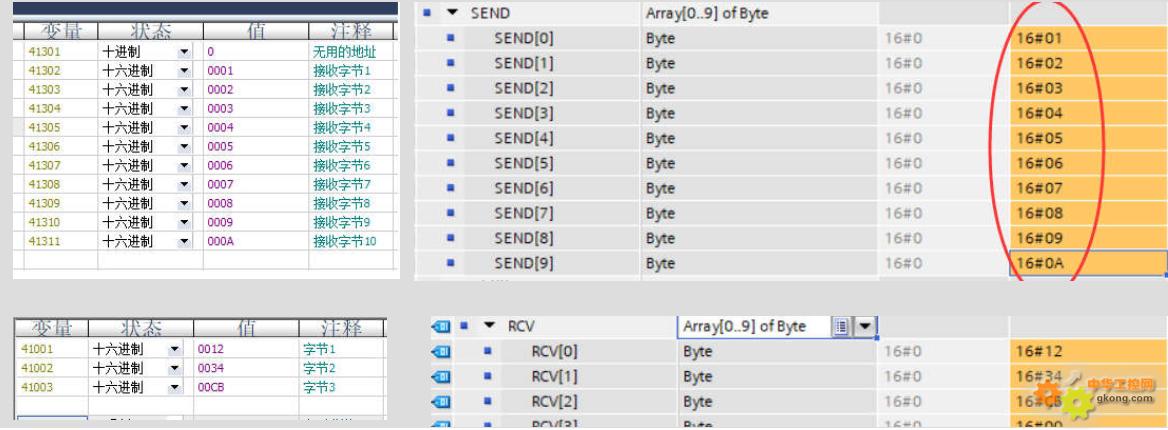1168x430 pixels.
Task: Open format dropdown for variable 41305
Action: 184,127
